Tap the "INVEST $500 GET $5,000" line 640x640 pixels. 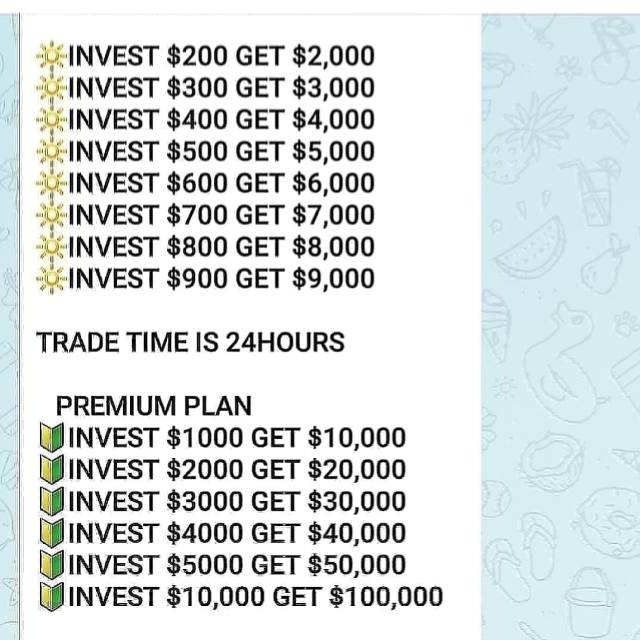(220, 152)
